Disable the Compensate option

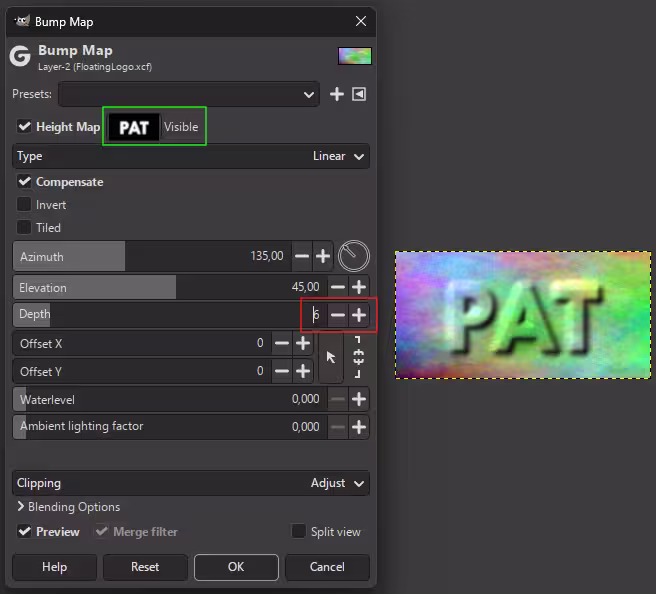[24, 182]
